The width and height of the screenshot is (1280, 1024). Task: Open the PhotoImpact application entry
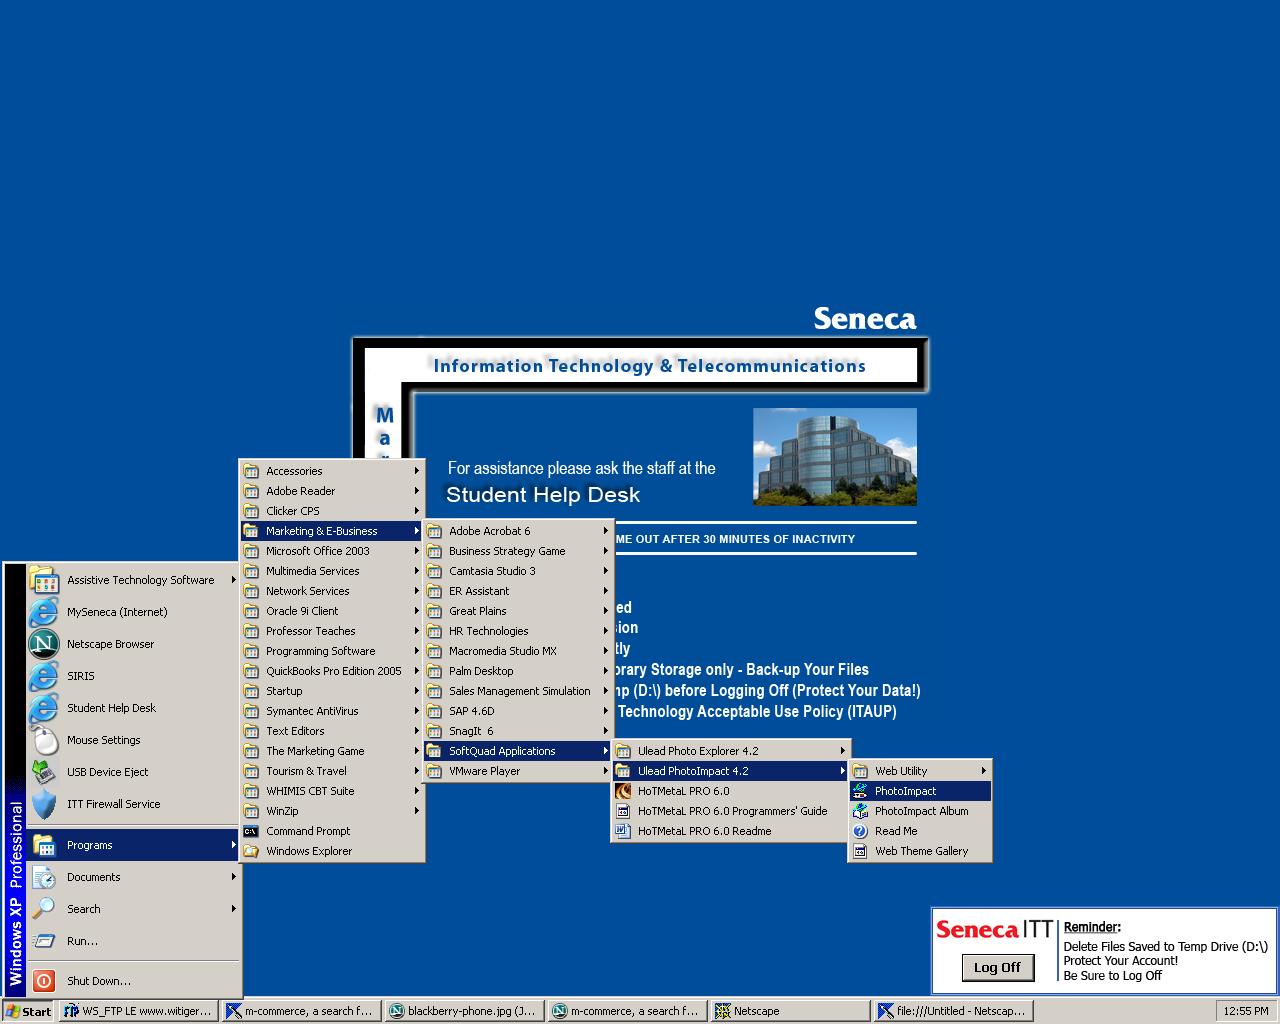click(x=920, y=791)
